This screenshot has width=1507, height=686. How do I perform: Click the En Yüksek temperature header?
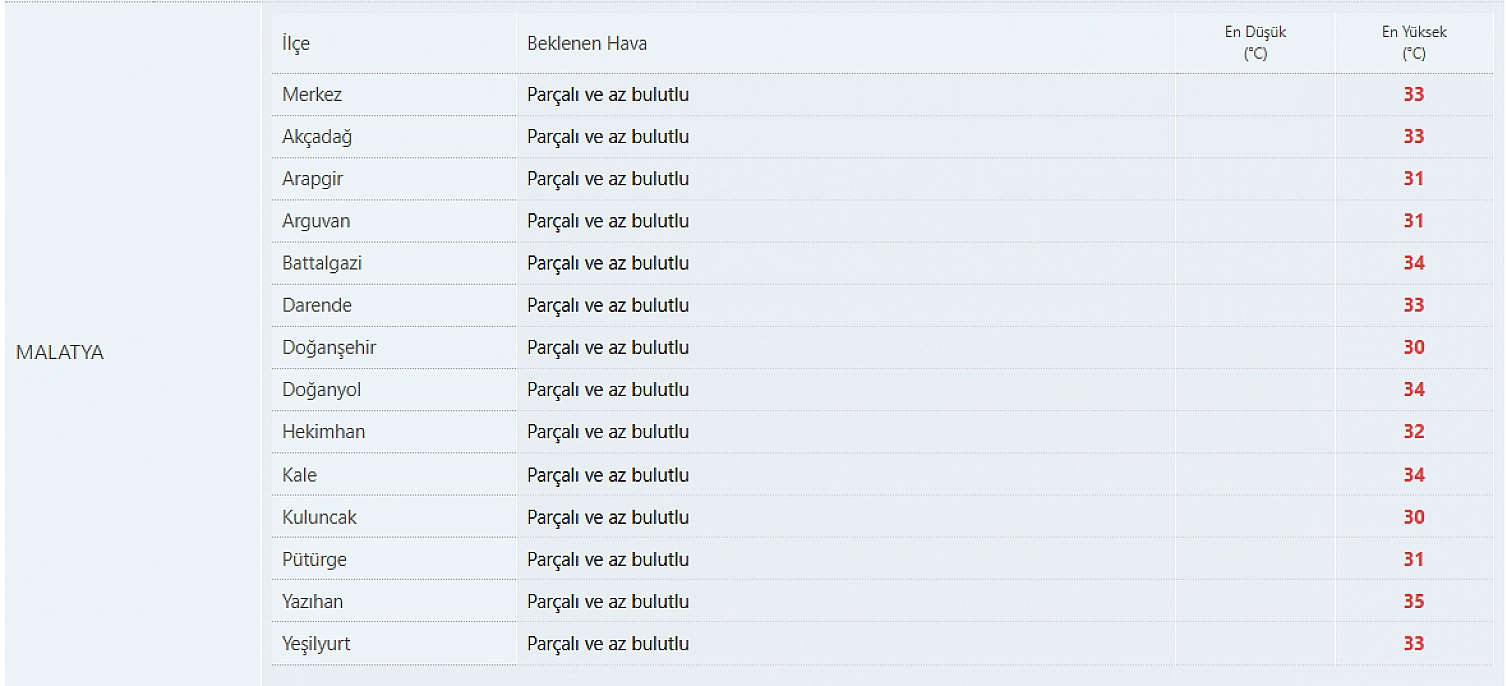coord(1414,43)
